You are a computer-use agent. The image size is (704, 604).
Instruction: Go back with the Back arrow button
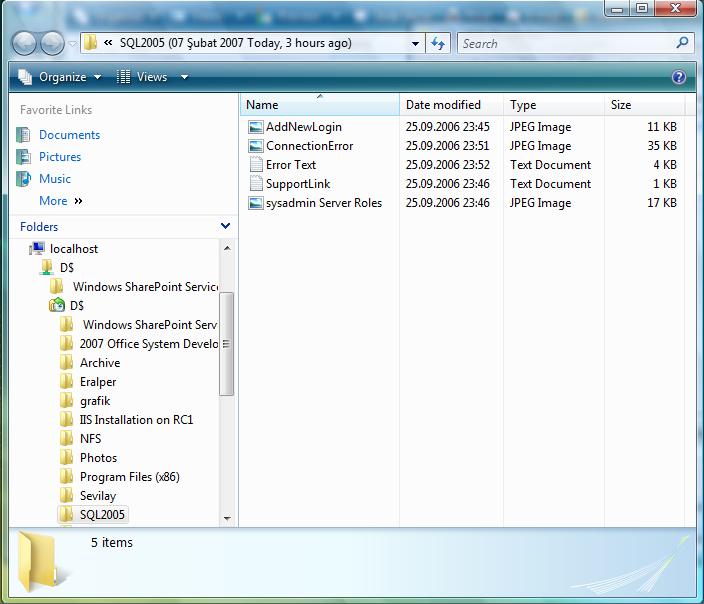pos(24,44)
